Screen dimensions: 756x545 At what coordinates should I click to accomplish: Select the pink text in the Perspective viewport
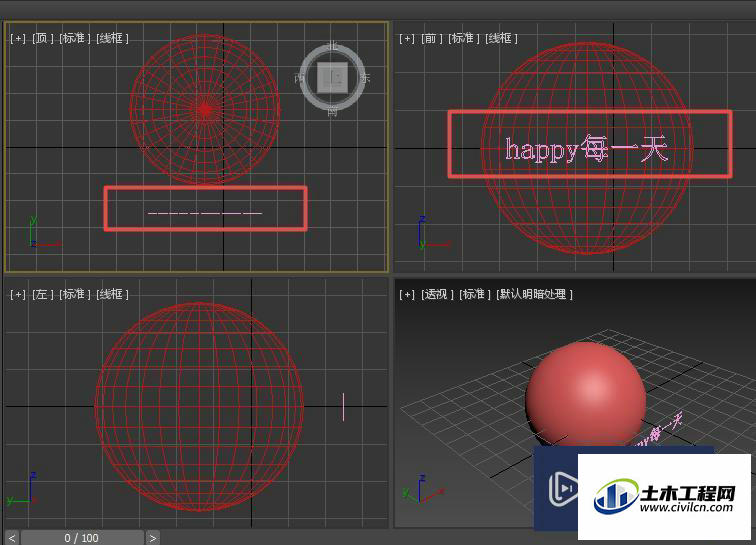tap(661, 431)
